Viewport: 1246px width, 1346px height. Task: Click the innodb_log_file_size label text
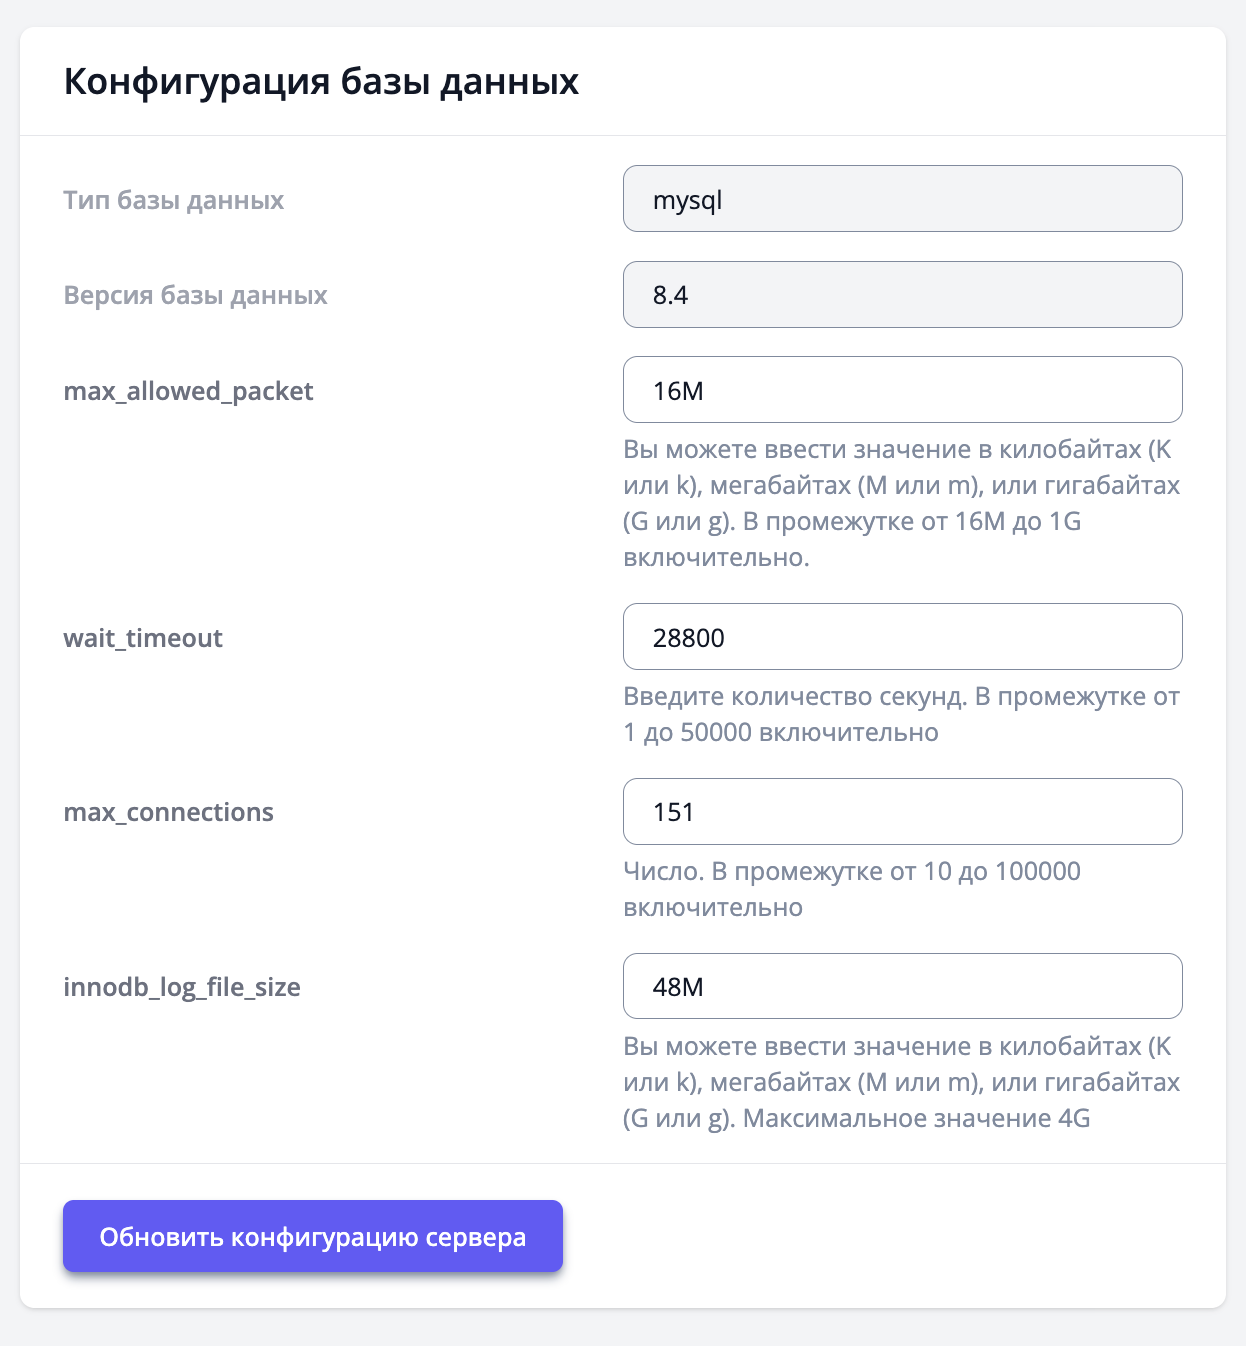[x=182, y=987]
